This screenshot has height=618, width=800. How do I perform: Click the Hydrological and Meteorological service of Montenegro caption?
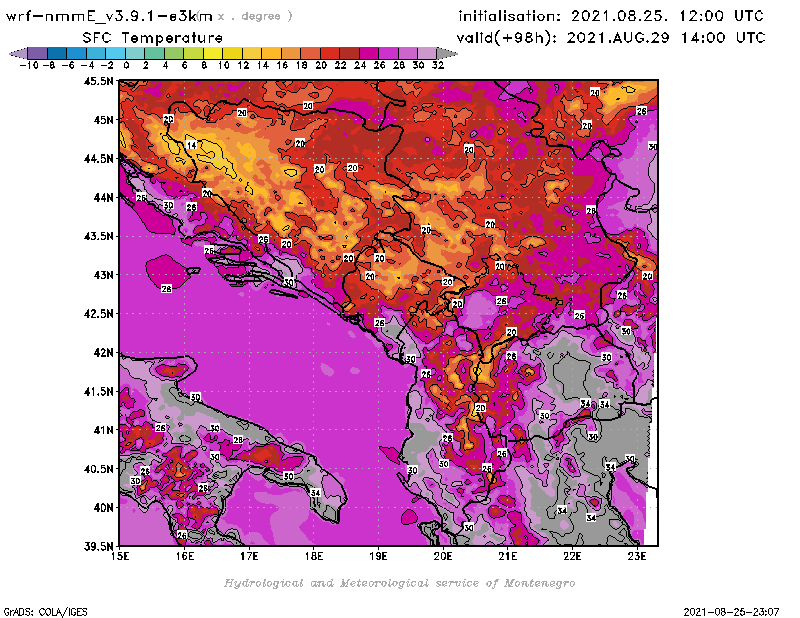click(x=399, y=583)
